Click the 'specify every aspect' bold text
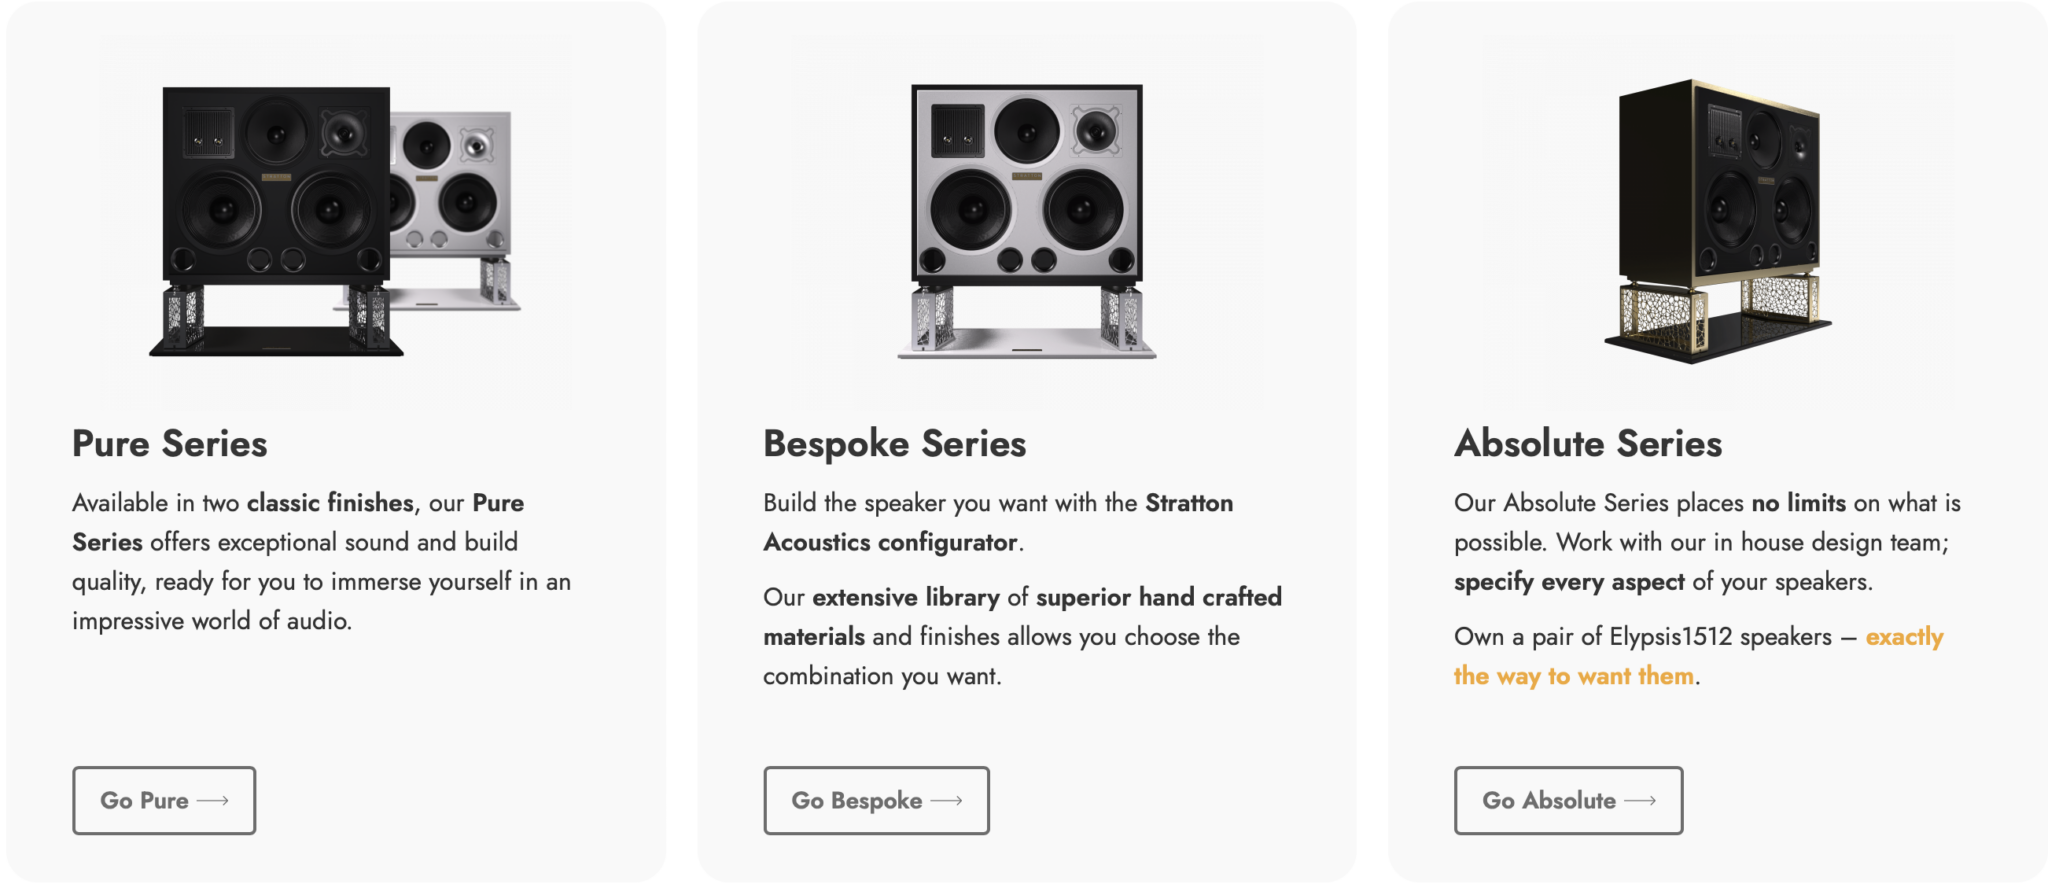 click(x=1569, y=582)
